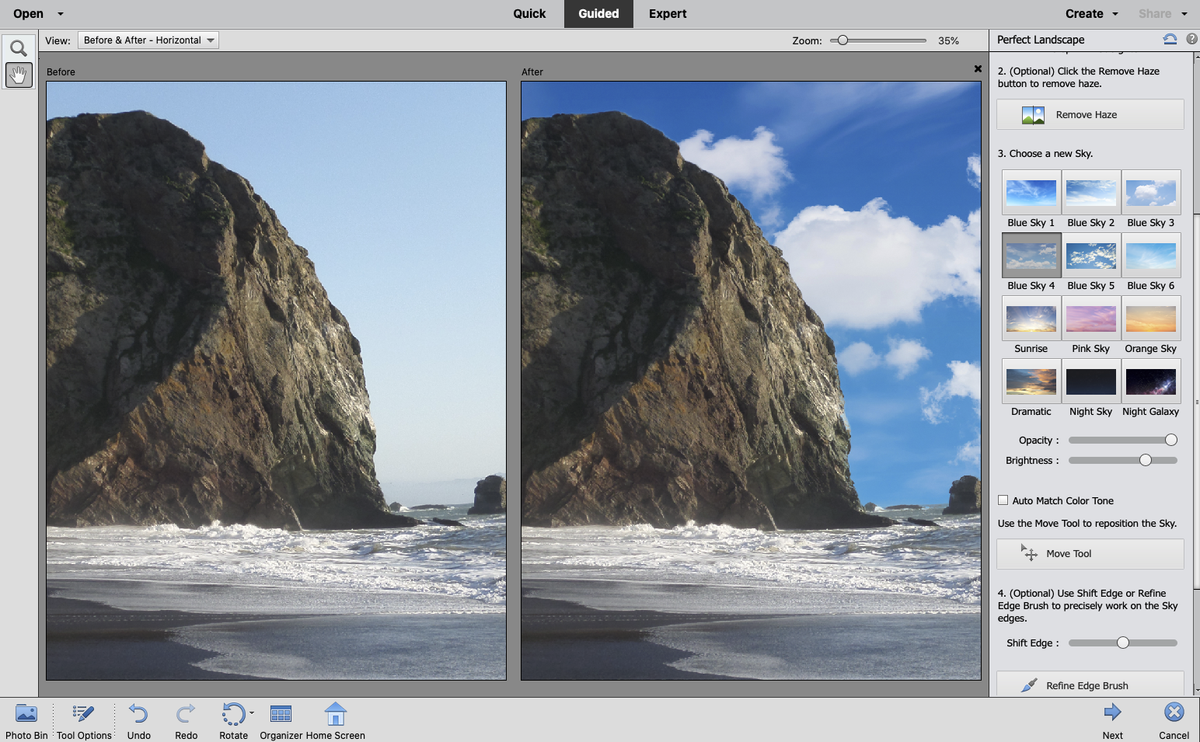Open the Rotate tool

pyautogui.click(x=233, y=714)
